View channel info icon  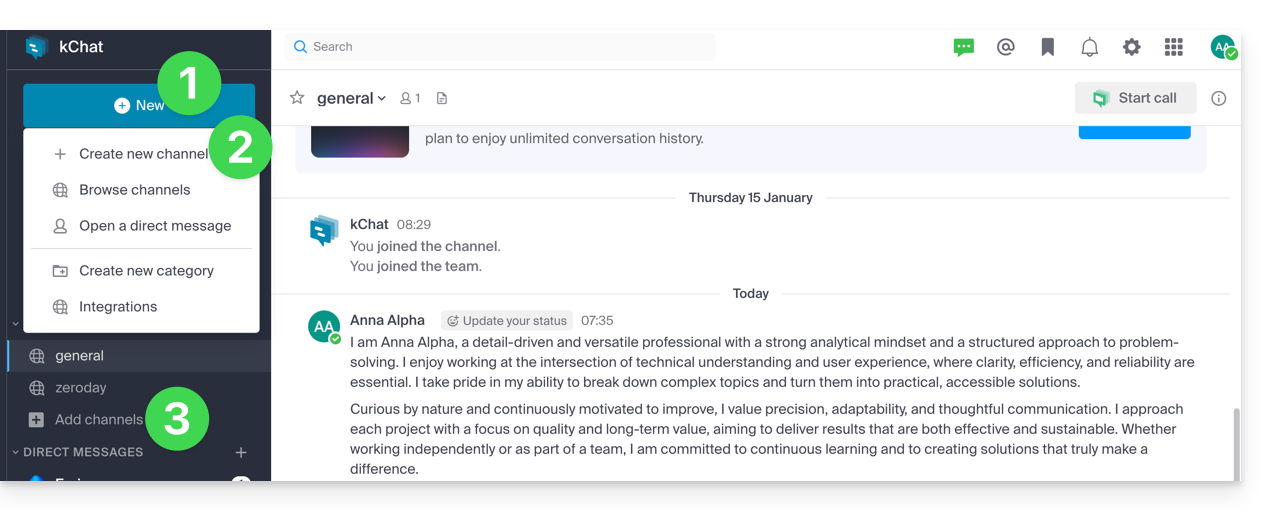pos(1218,98)
